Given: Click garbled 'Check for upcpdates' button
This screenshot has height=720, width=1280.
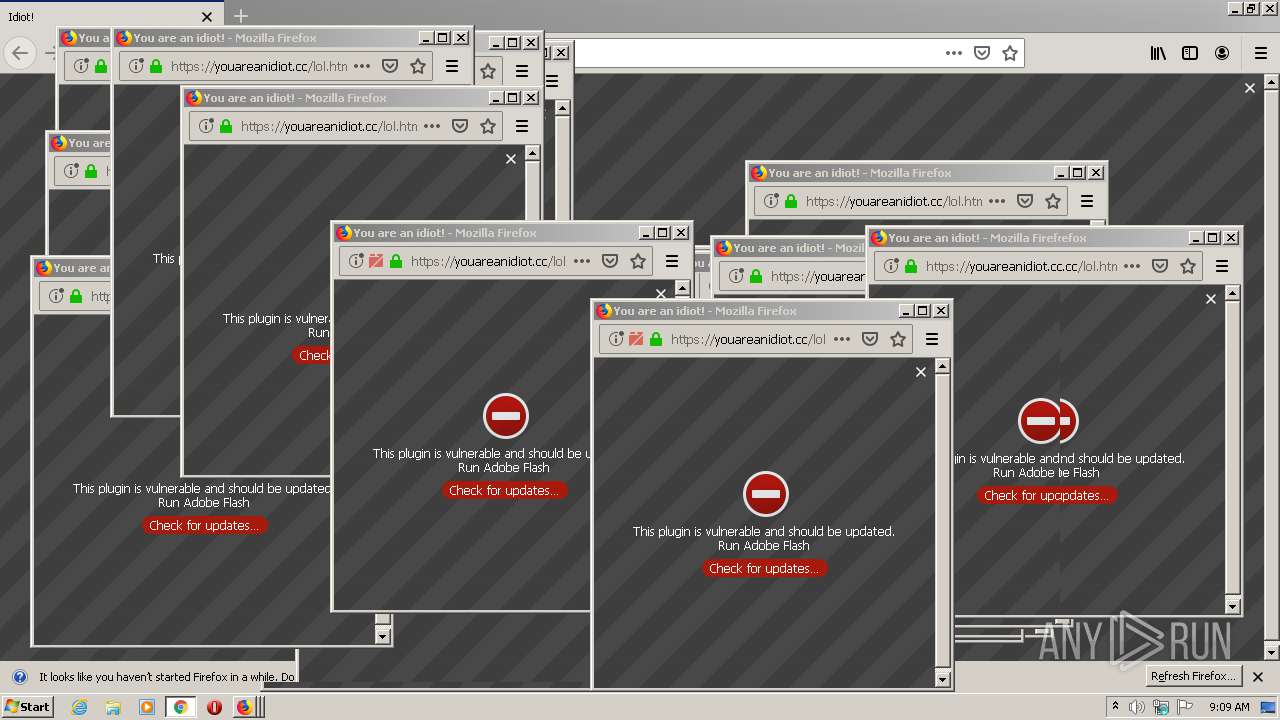Looking at the screenshot, I should pos(1046,495).
